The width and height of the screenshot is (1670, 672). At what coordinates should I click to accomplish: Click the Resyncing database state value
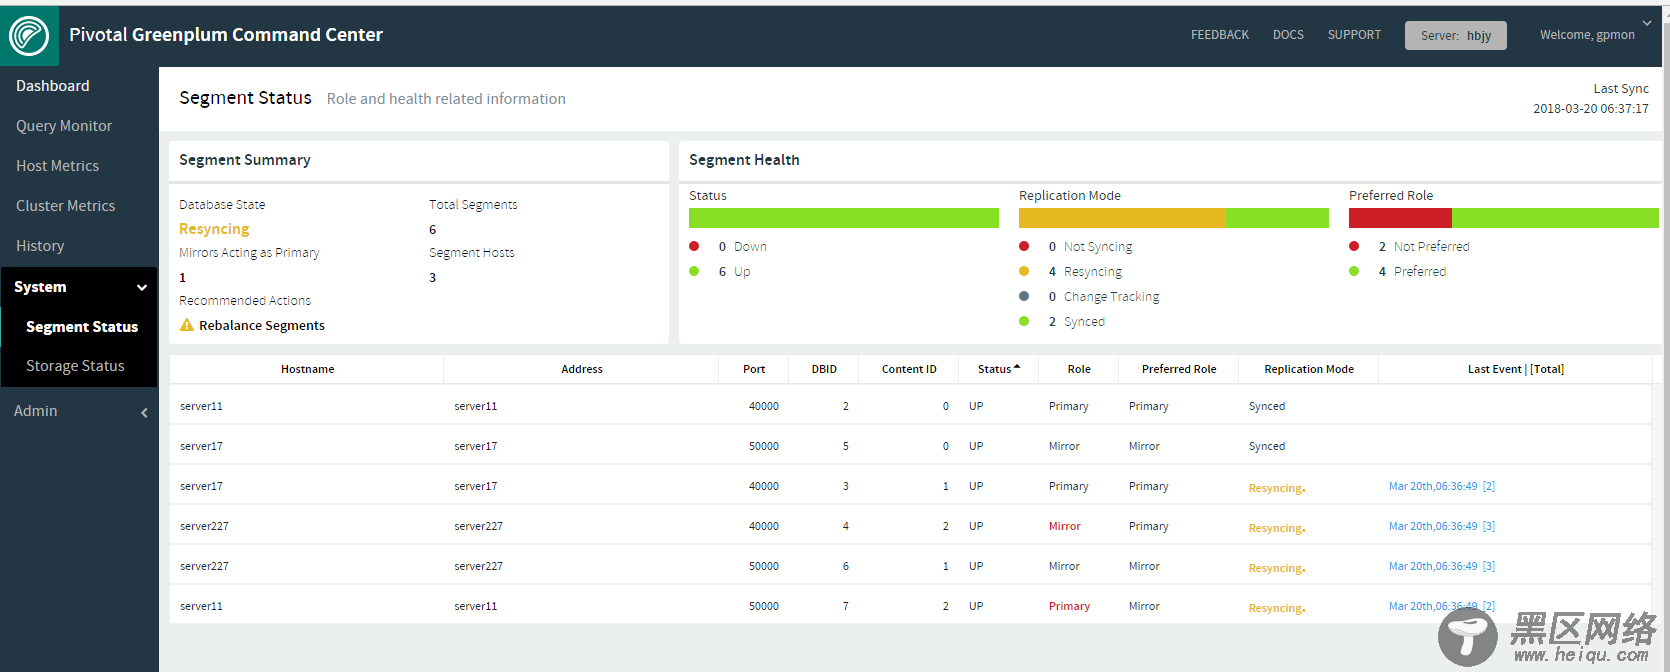click(214, 229)
